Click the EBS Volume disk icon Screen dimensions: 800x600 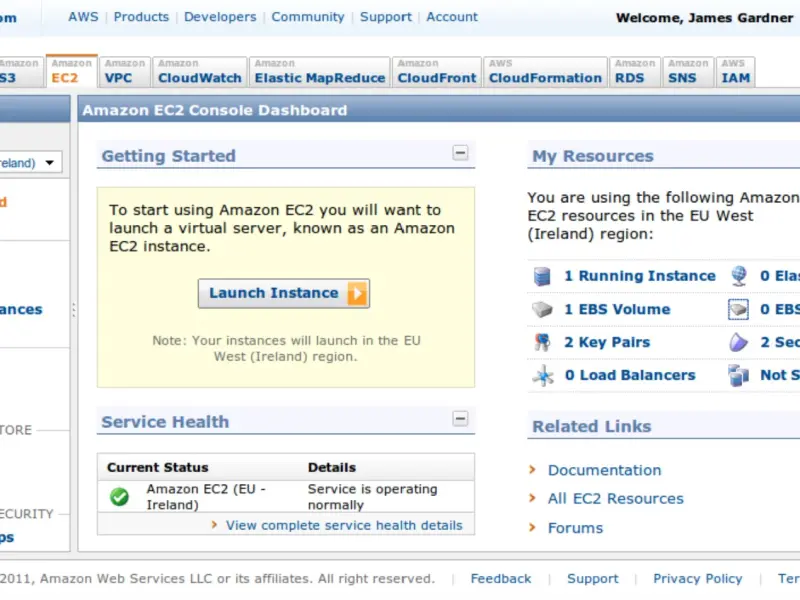click(x=542, y=309)
